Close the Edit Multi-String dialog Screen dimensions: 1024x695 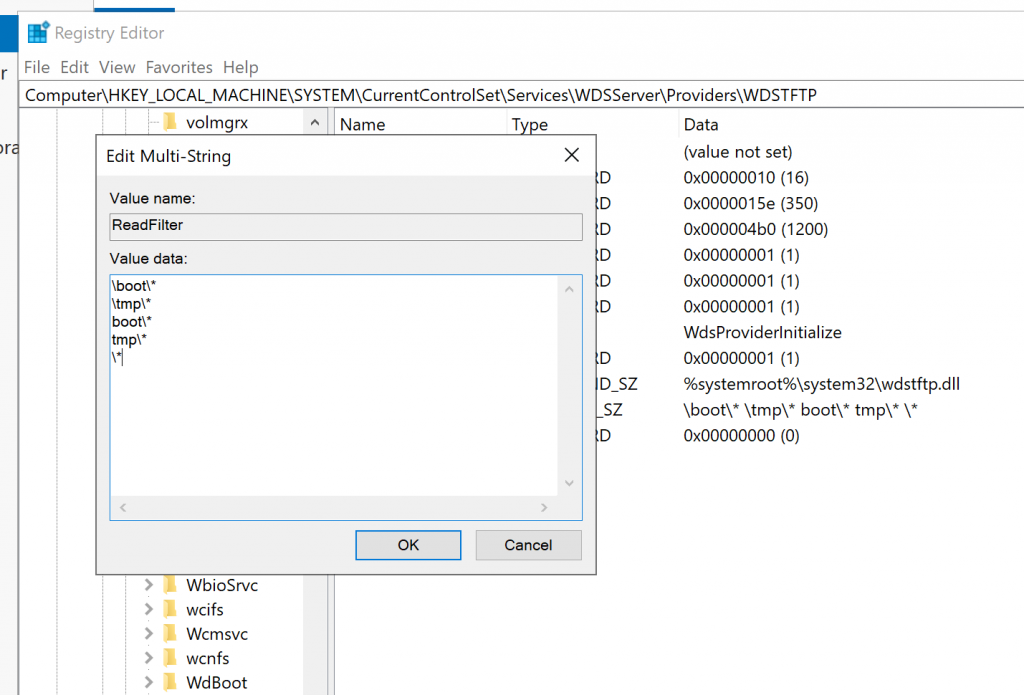click(x=571, y=155)
